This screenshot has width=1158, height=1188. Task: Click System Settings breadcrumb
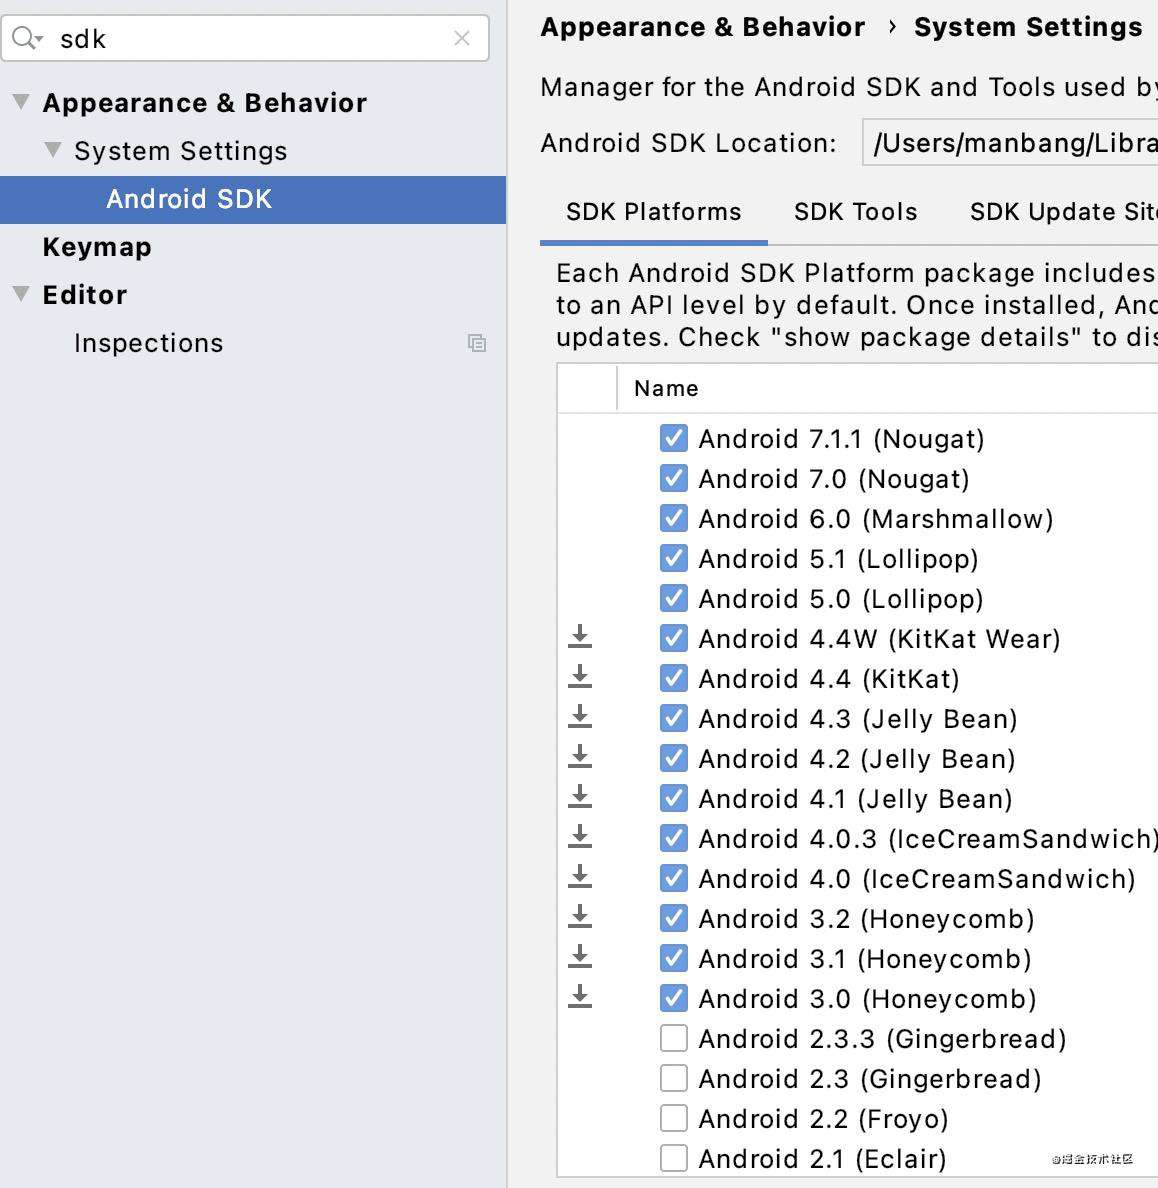(1028, 27)
